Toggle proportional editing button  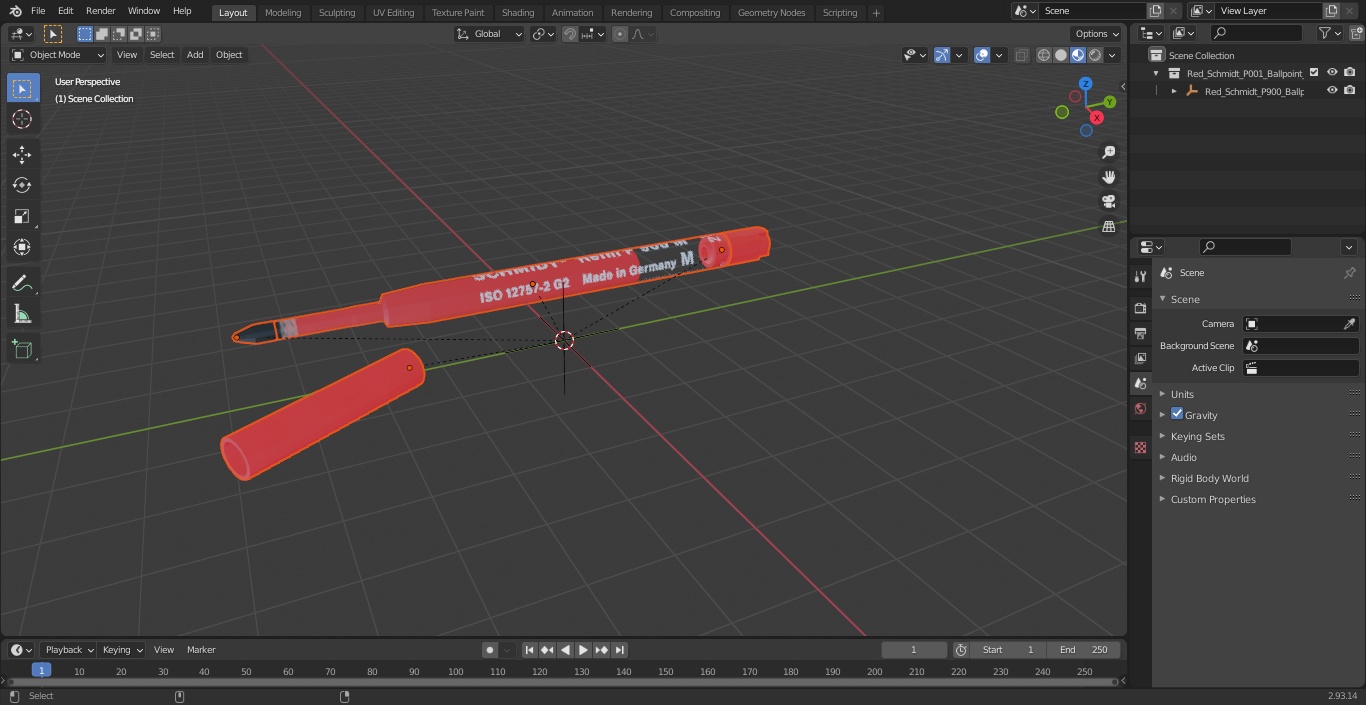coord(620,34)
